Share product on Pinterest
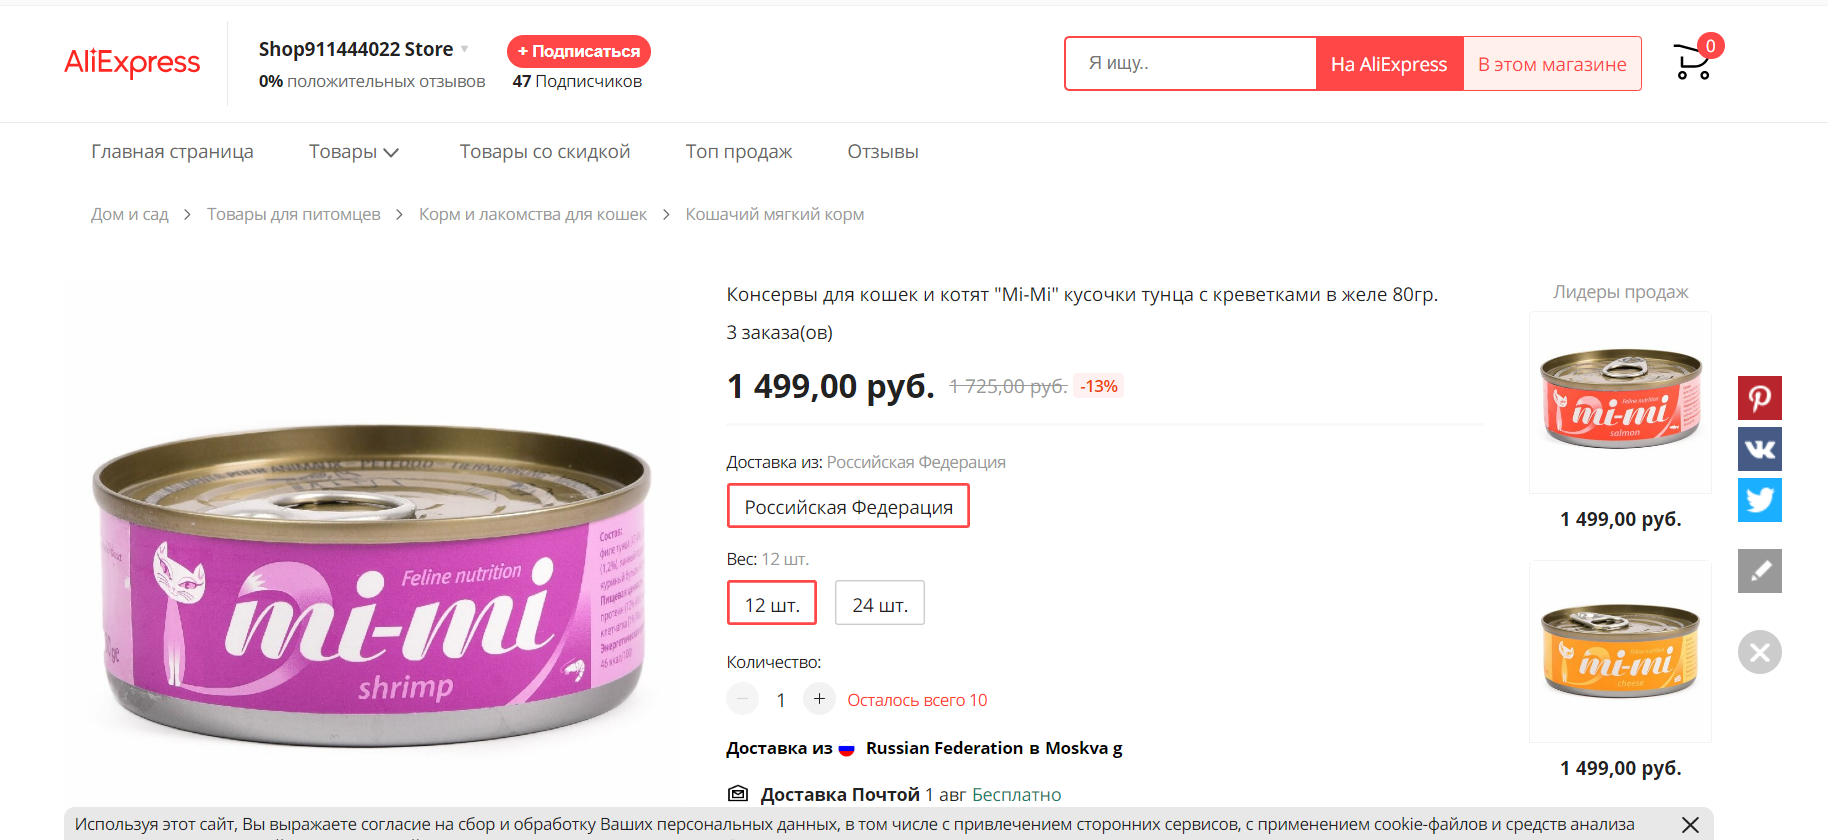This screenshot has height=840, width=1828. pos(1760,398)
